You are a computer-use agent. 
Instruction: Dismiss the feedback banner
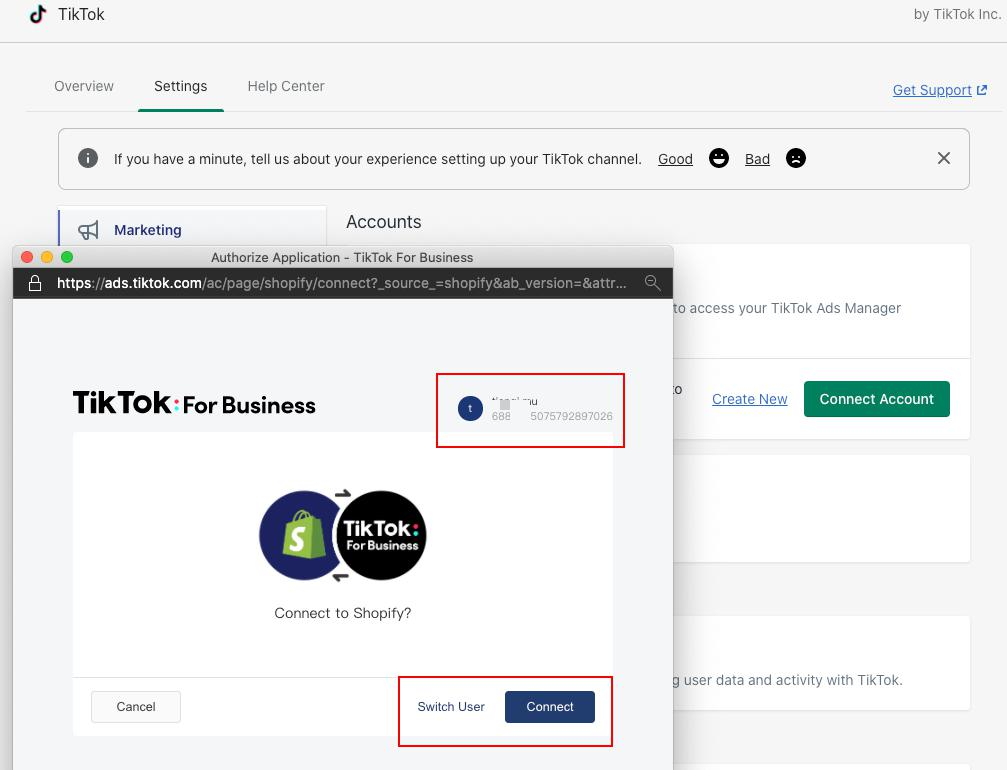pyautogui.click(x=943, y=158)
